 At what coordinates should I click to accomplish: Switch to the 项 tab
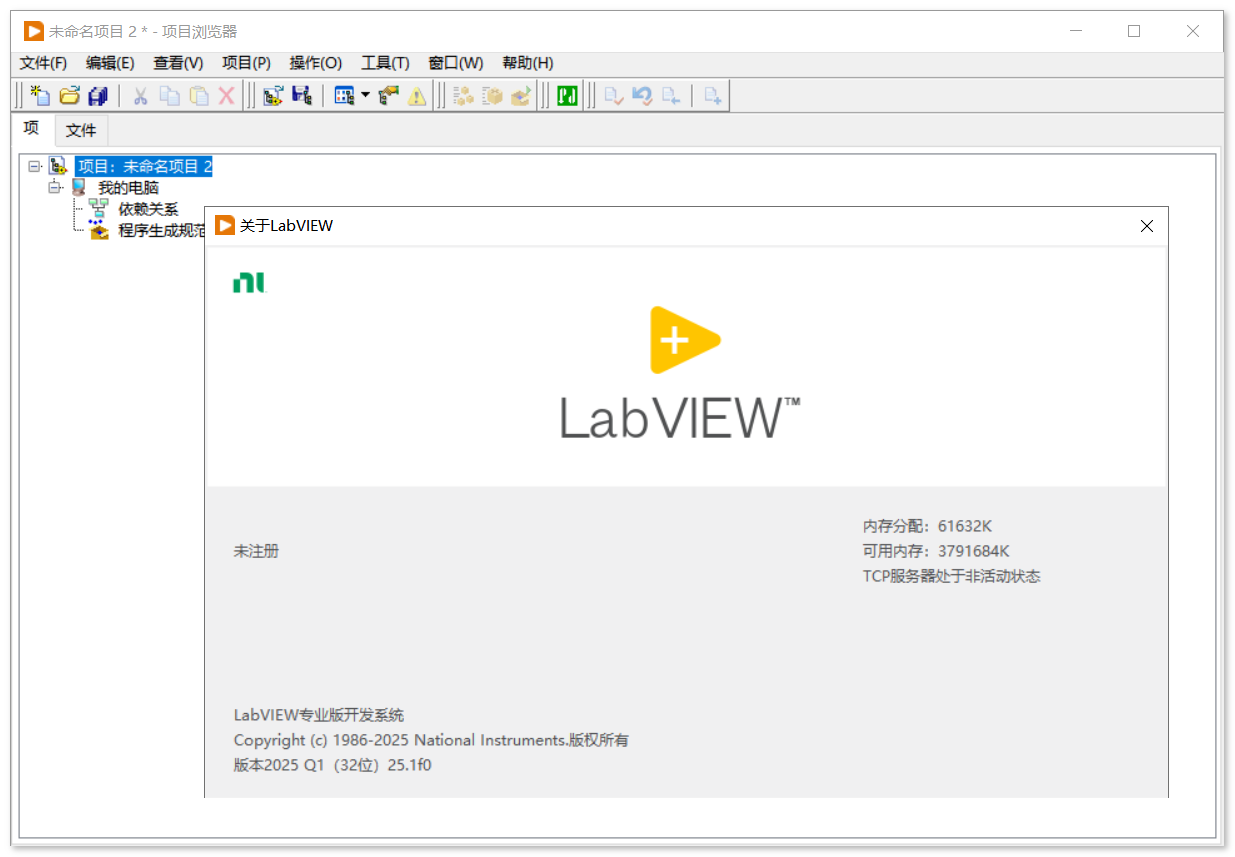32,129
